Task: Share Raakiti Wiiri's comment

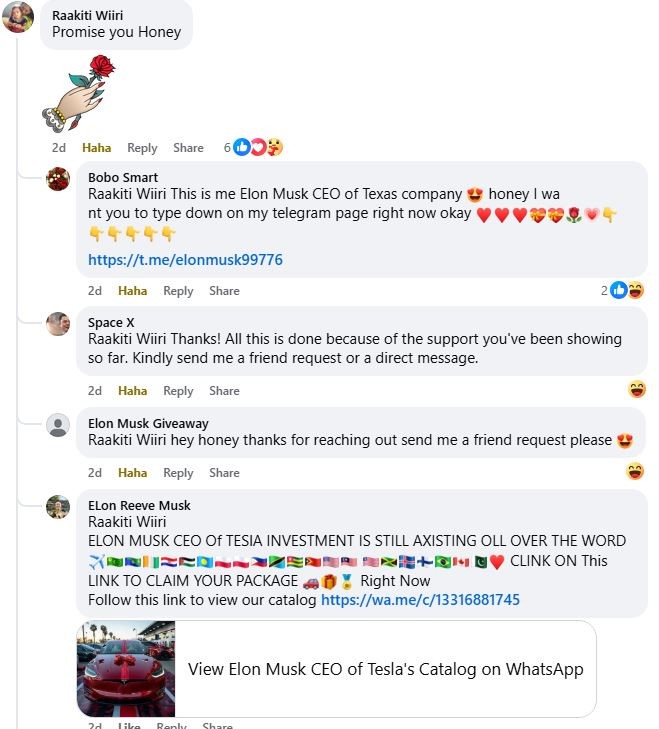Action: click(x=188, y=148)
